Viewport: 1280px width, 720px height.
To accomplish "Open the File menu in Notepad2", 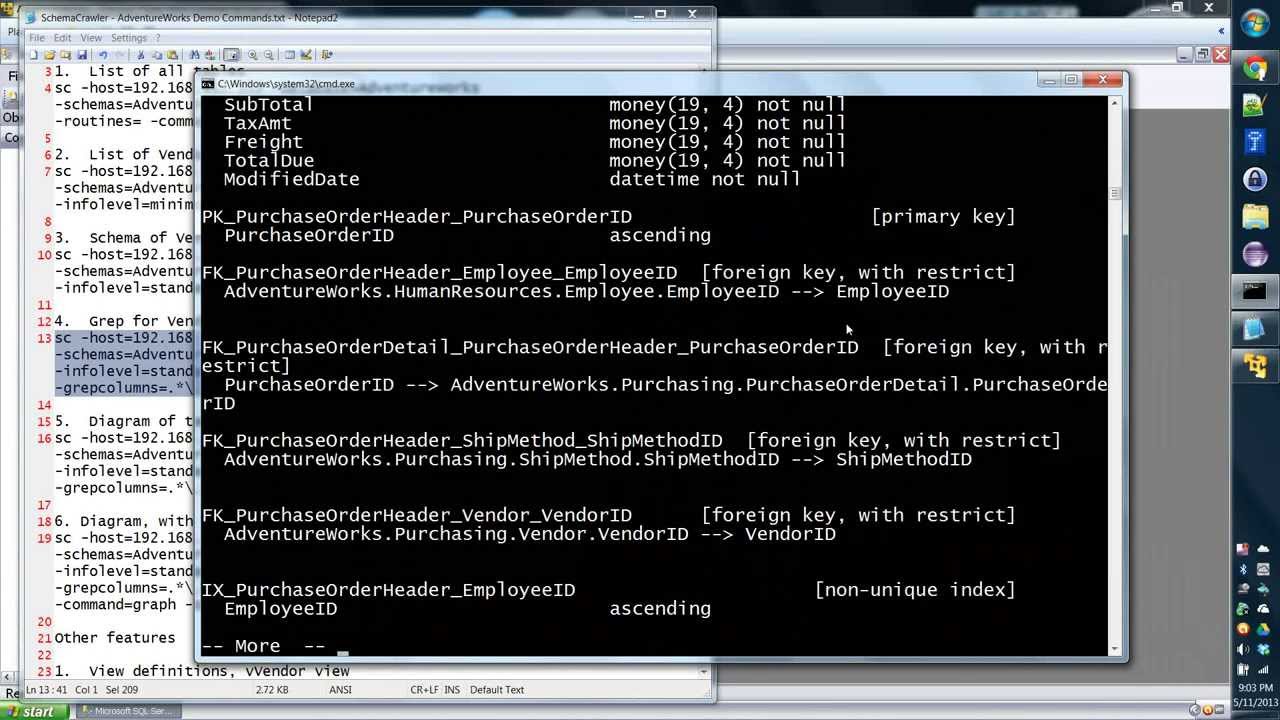I will [x=36, y=38].
